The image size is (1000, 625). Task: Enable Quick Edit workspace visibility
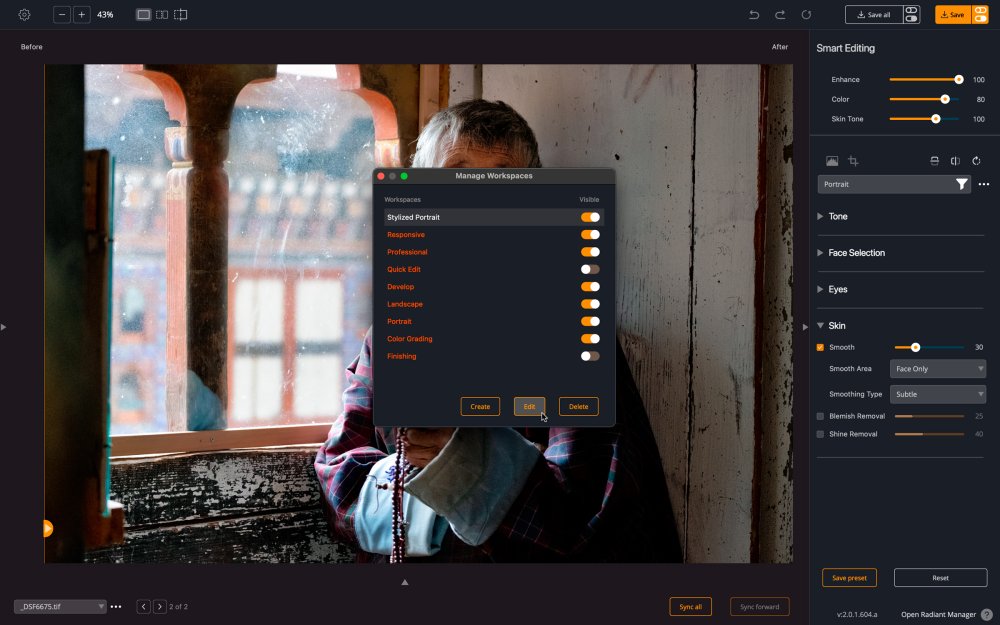tap(590, 269)
